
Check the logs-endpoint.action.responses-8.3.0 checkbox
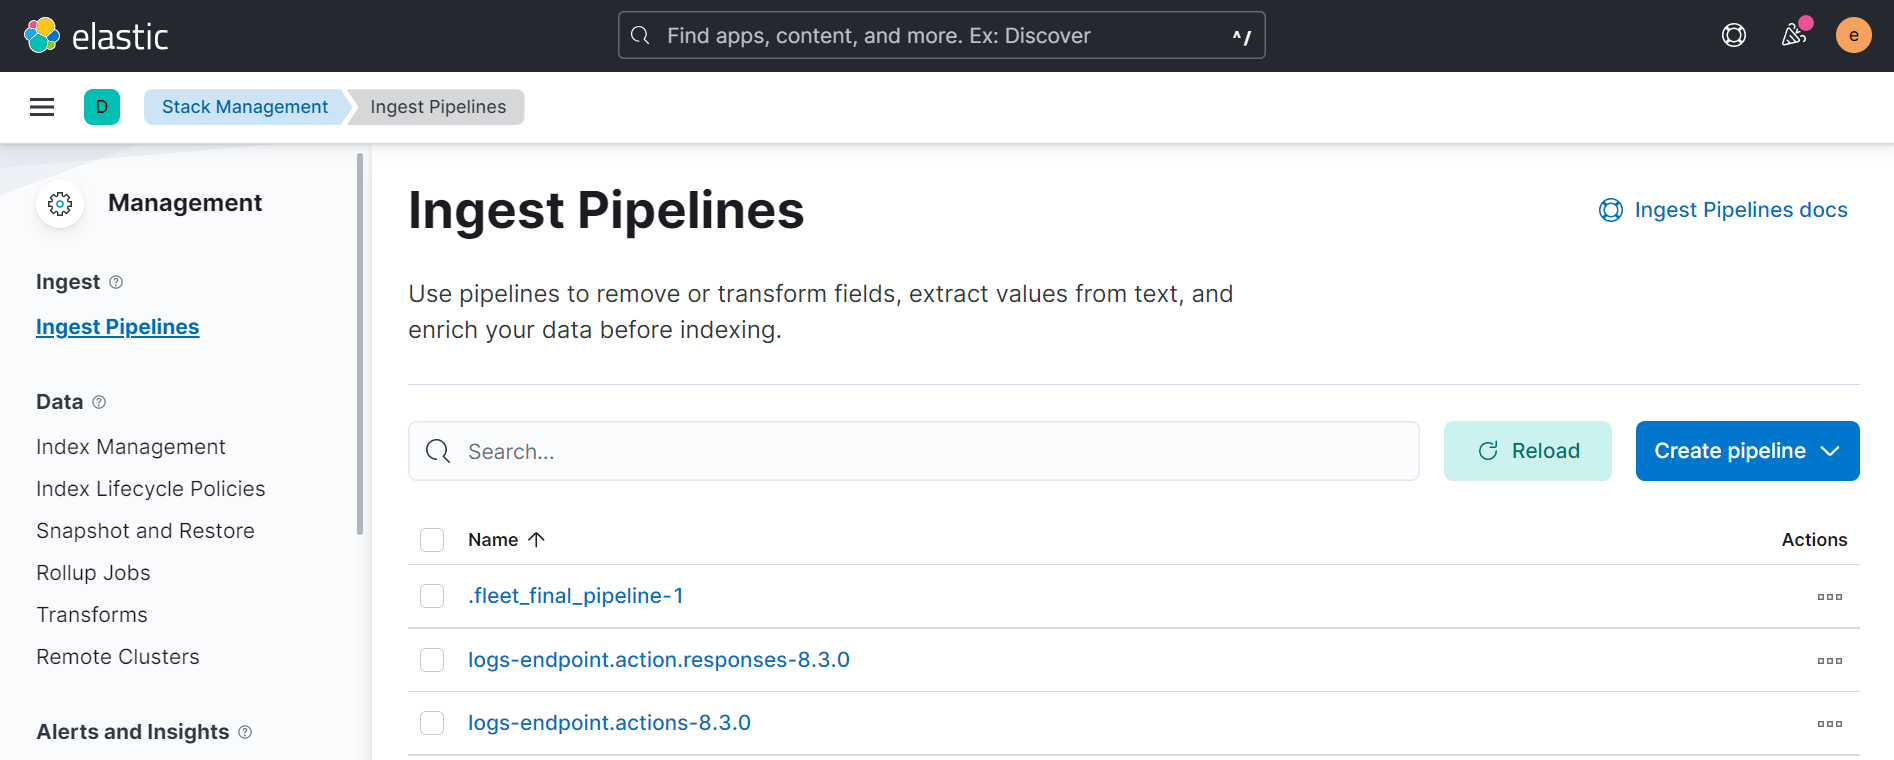point(432,660)
